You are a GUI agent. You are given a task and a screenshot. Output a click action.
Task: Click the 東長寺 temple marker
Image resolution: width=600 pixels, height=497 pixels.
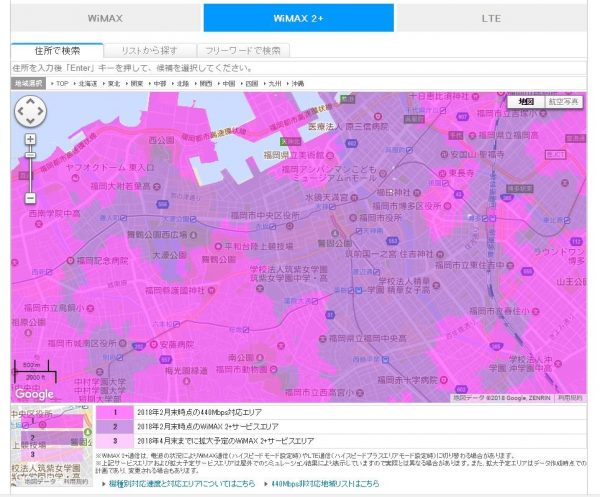(x=443, y=173)
